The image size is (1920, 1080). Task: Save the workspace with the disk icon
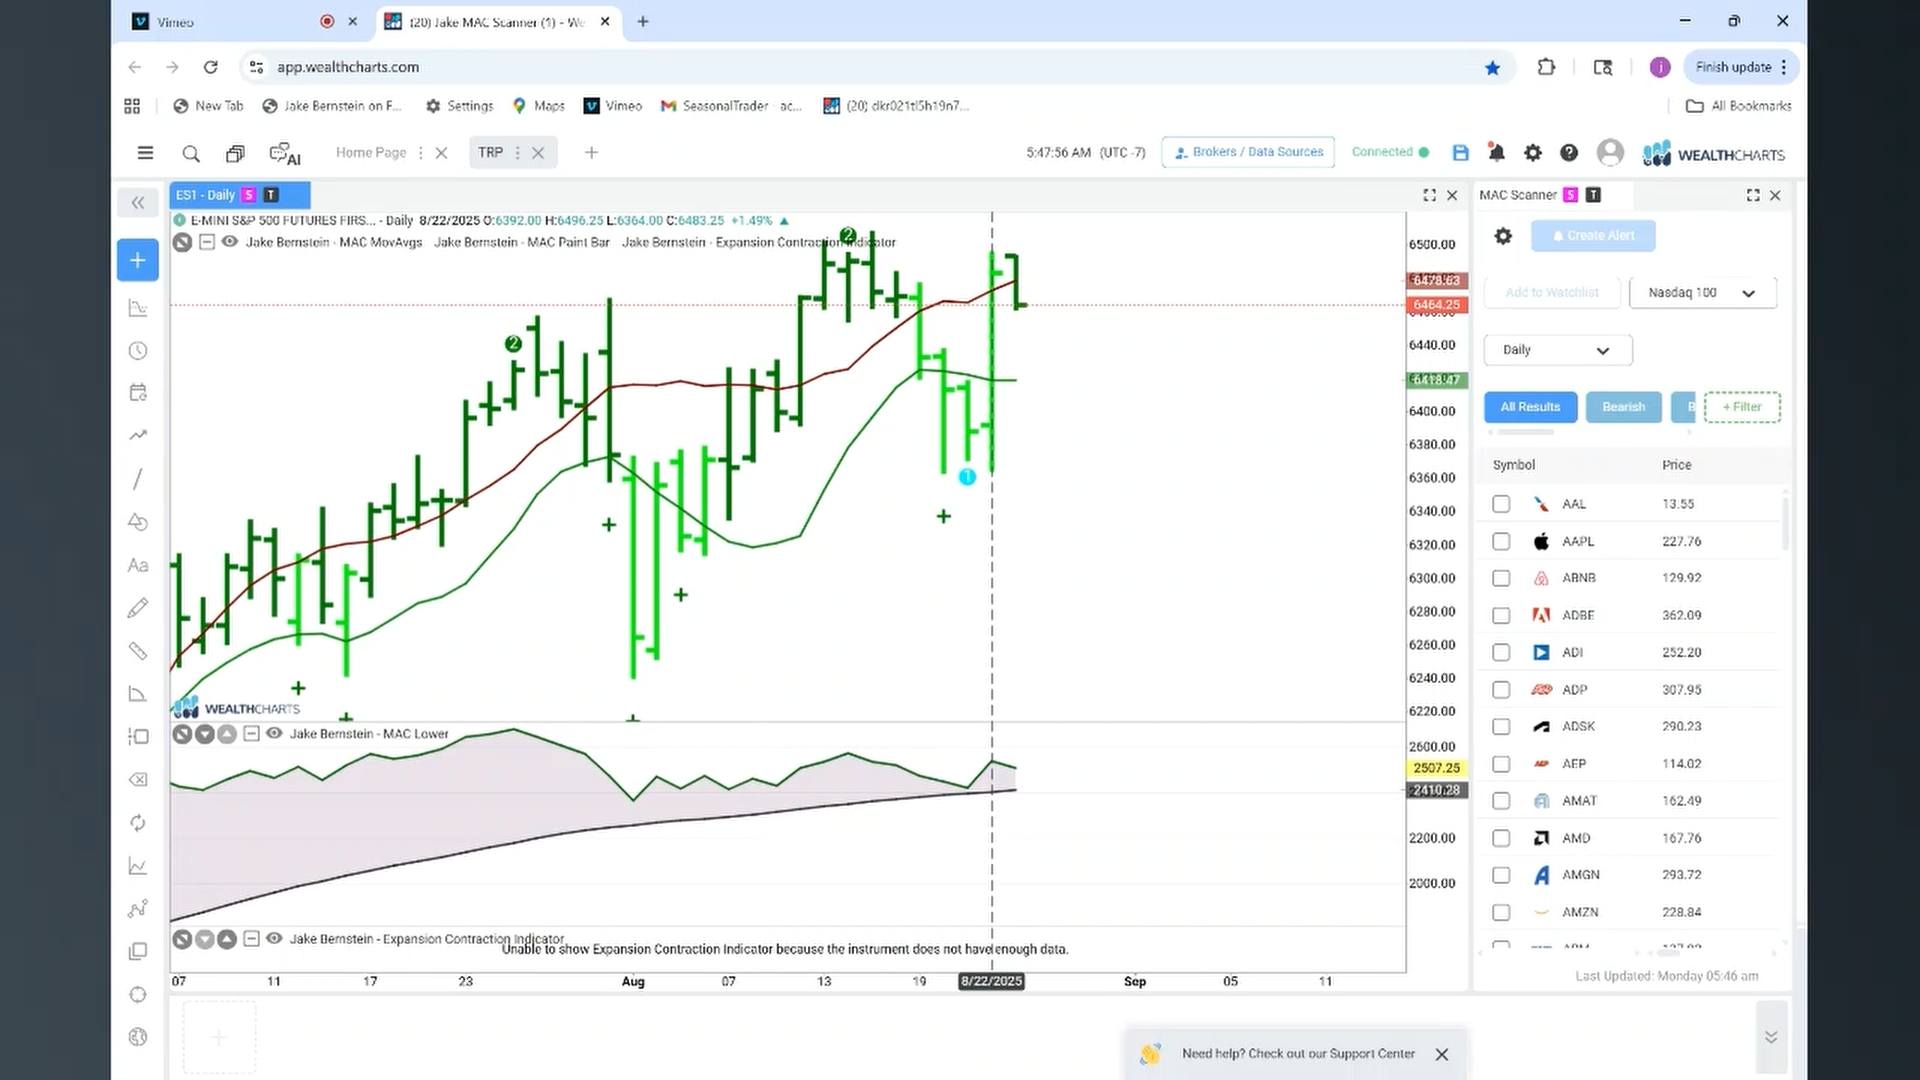tap(1460, 153)
